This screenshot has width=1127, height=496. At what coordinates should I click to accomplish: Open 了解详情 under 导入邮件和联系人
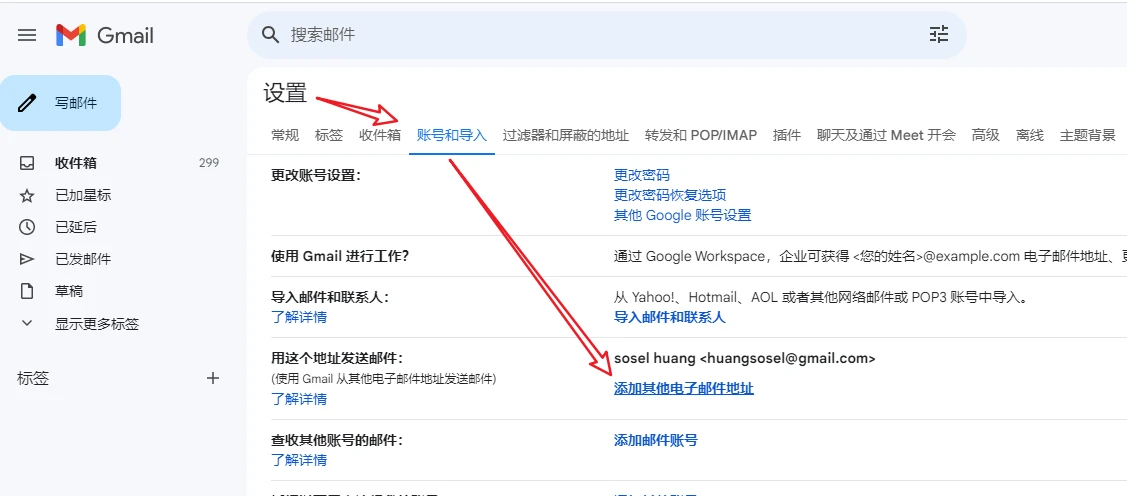click(299, 317)
